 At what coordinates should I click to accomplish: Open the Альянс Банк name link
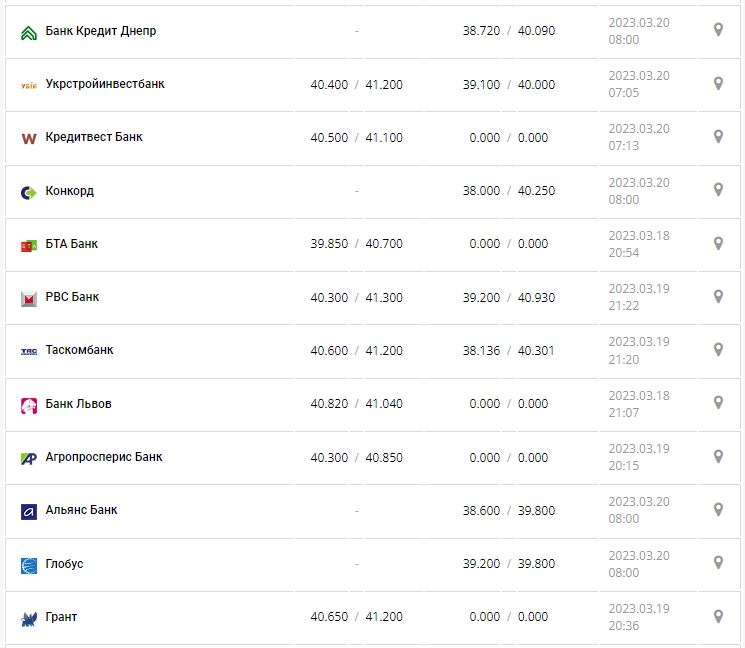[x=81, y=510]
